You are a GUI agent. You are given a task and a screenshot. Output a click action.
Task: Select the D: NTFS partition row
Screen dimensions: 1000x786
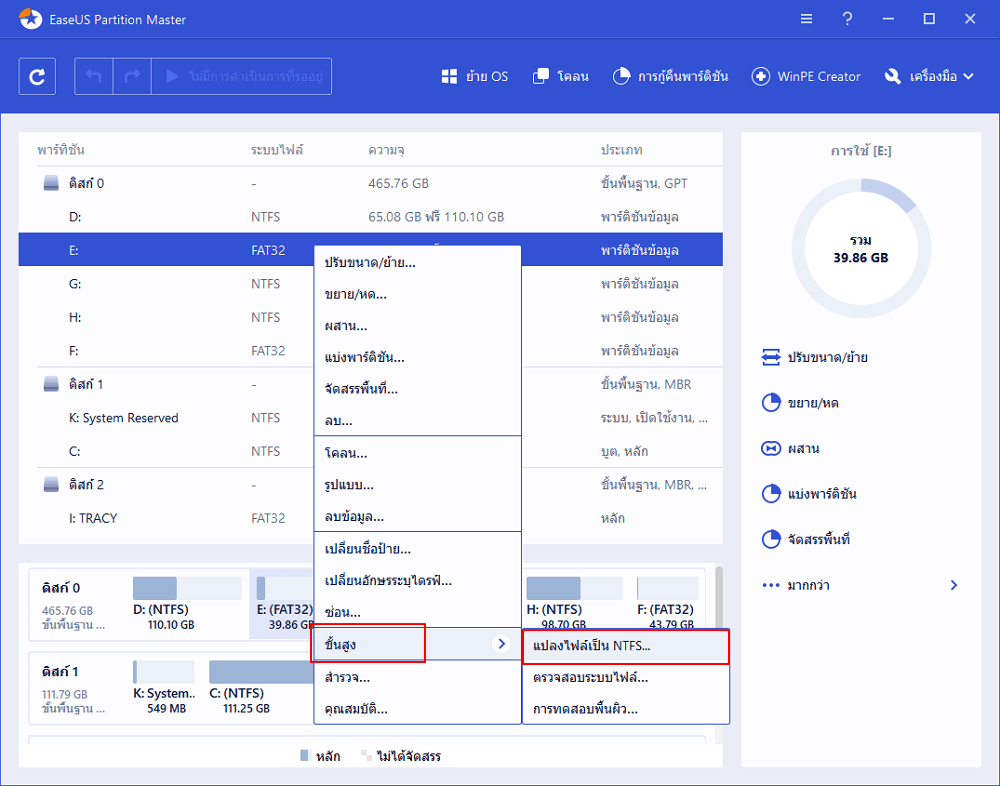(x=371, y=217)
